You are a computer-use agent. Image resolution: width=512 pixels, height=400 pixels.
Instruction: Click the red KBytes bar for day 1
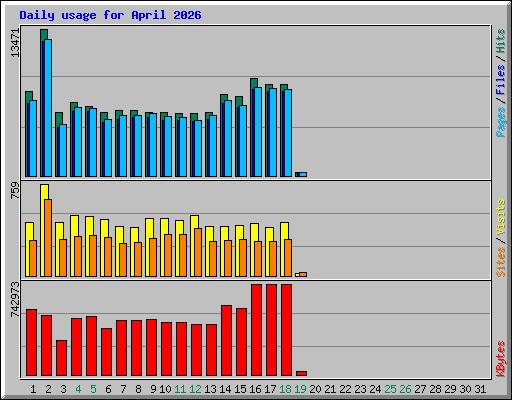(31, 343)
